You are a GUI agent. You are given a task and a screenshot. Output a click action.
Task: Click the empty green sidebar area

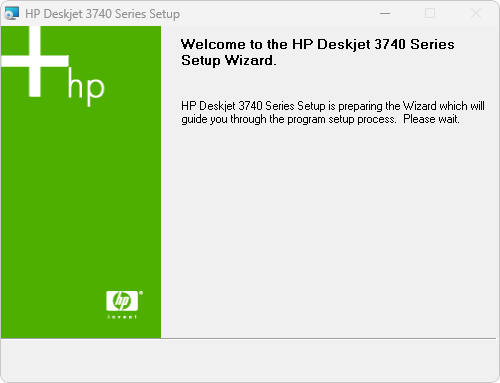(81, 200)
